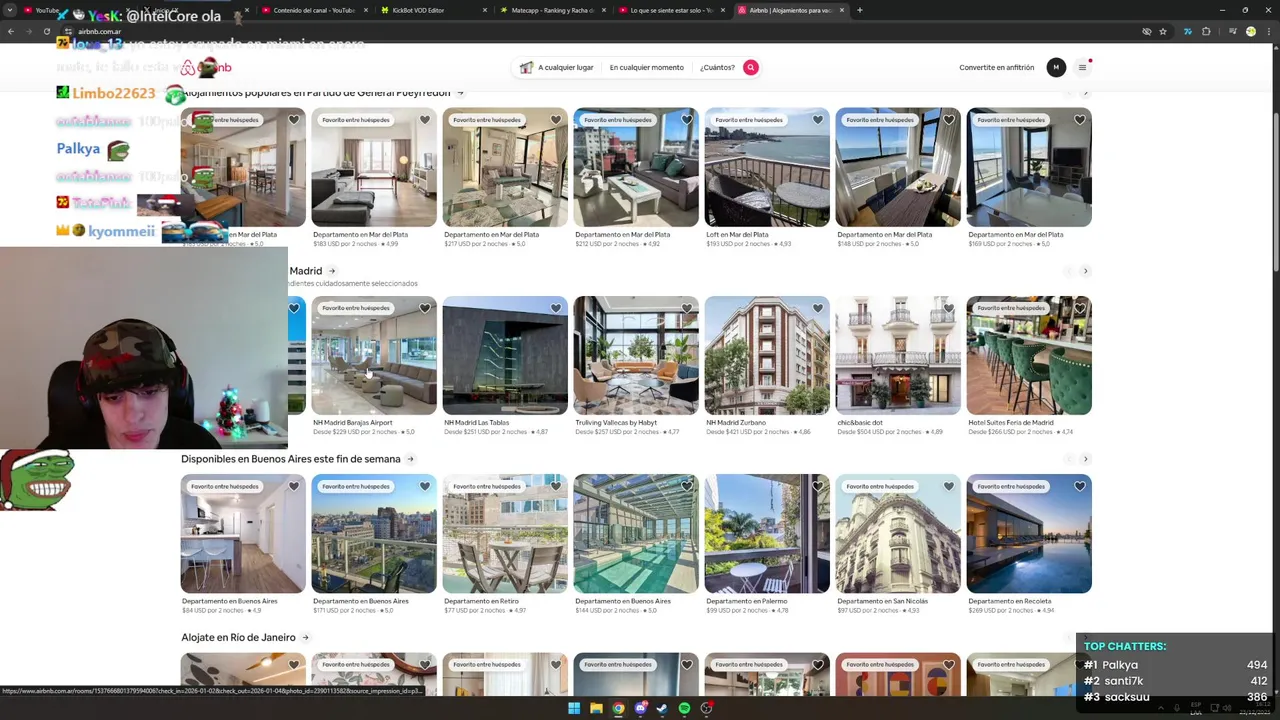The image size is (1280, 720).
Task: Open Alojate en Rio de Janeiro section
Action: pos(238,637)
